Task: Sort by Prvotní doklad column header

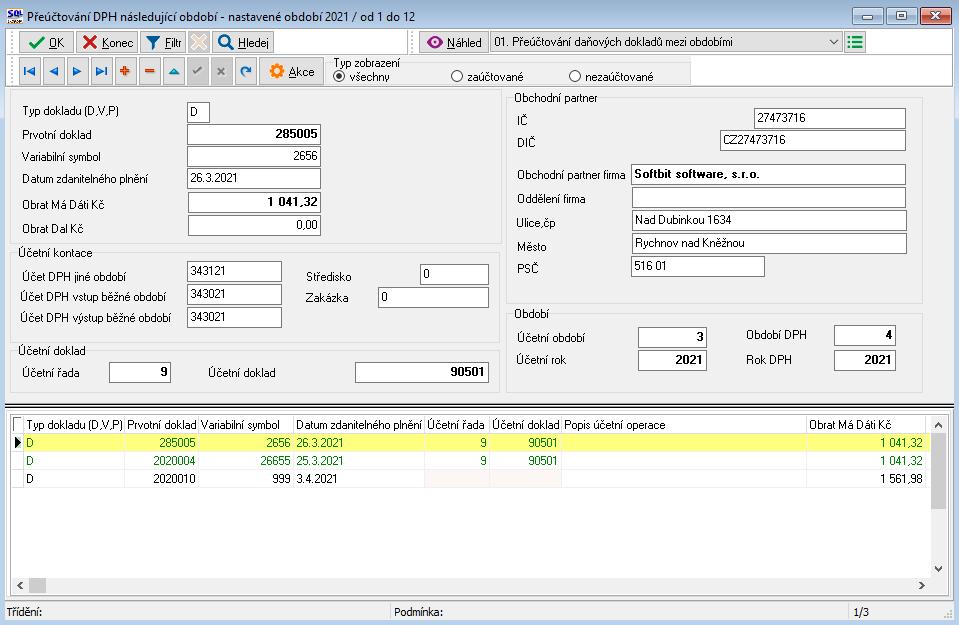Action: tap(161, 425)
